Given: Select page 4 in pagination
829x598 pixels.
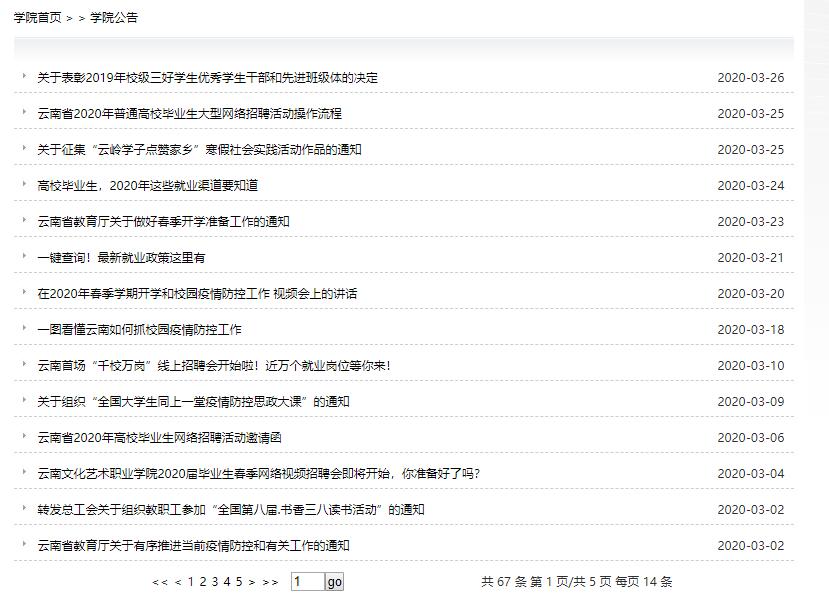Looking at the screenshot, I should (x=226, y=582).
